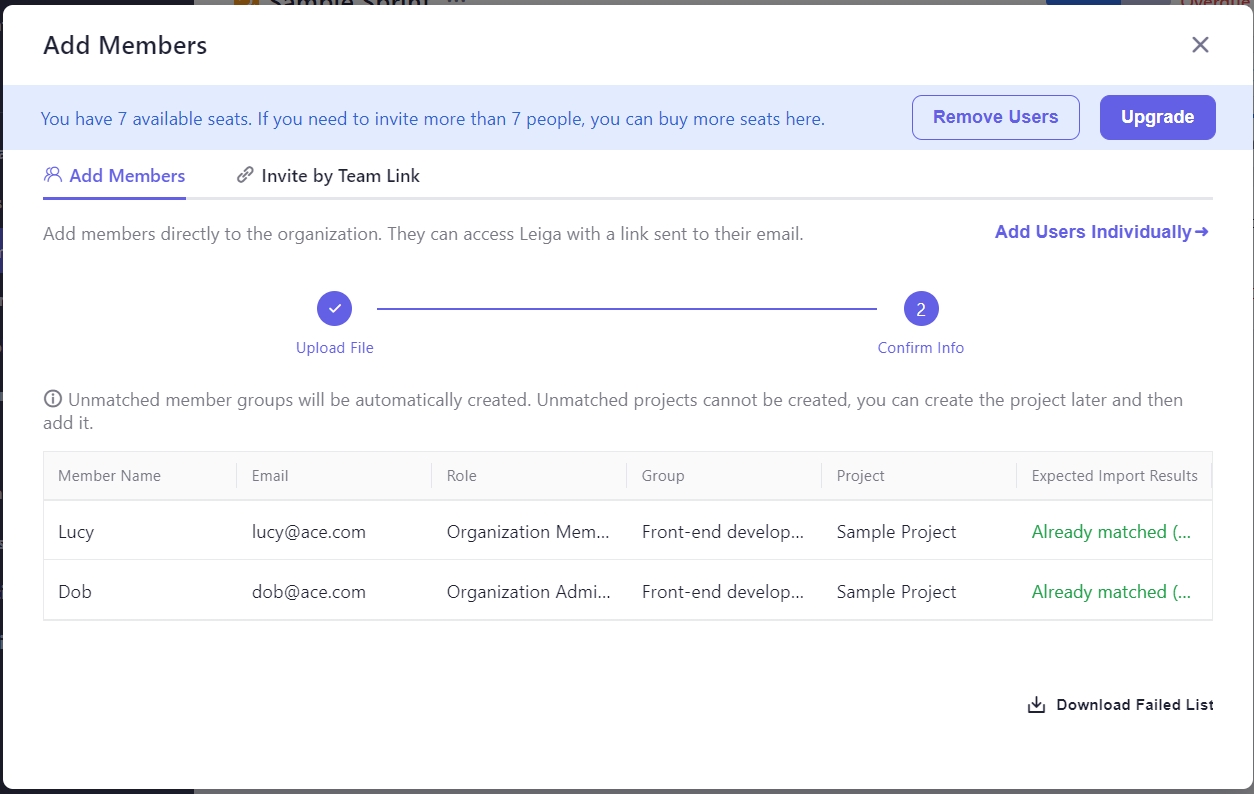Image resolution: width=1254 pixels, height=794 pixels.
Task: Click the Remove Users button
Action: (995, 117)
